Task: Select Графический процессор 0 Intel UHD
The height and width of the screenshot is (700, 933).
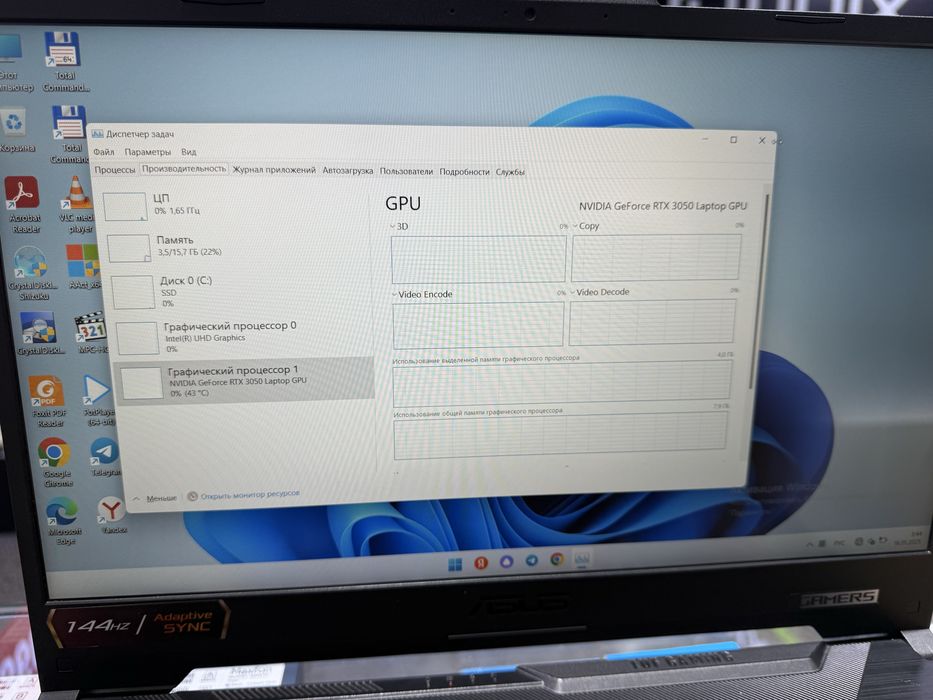Action: click(244, 338)
